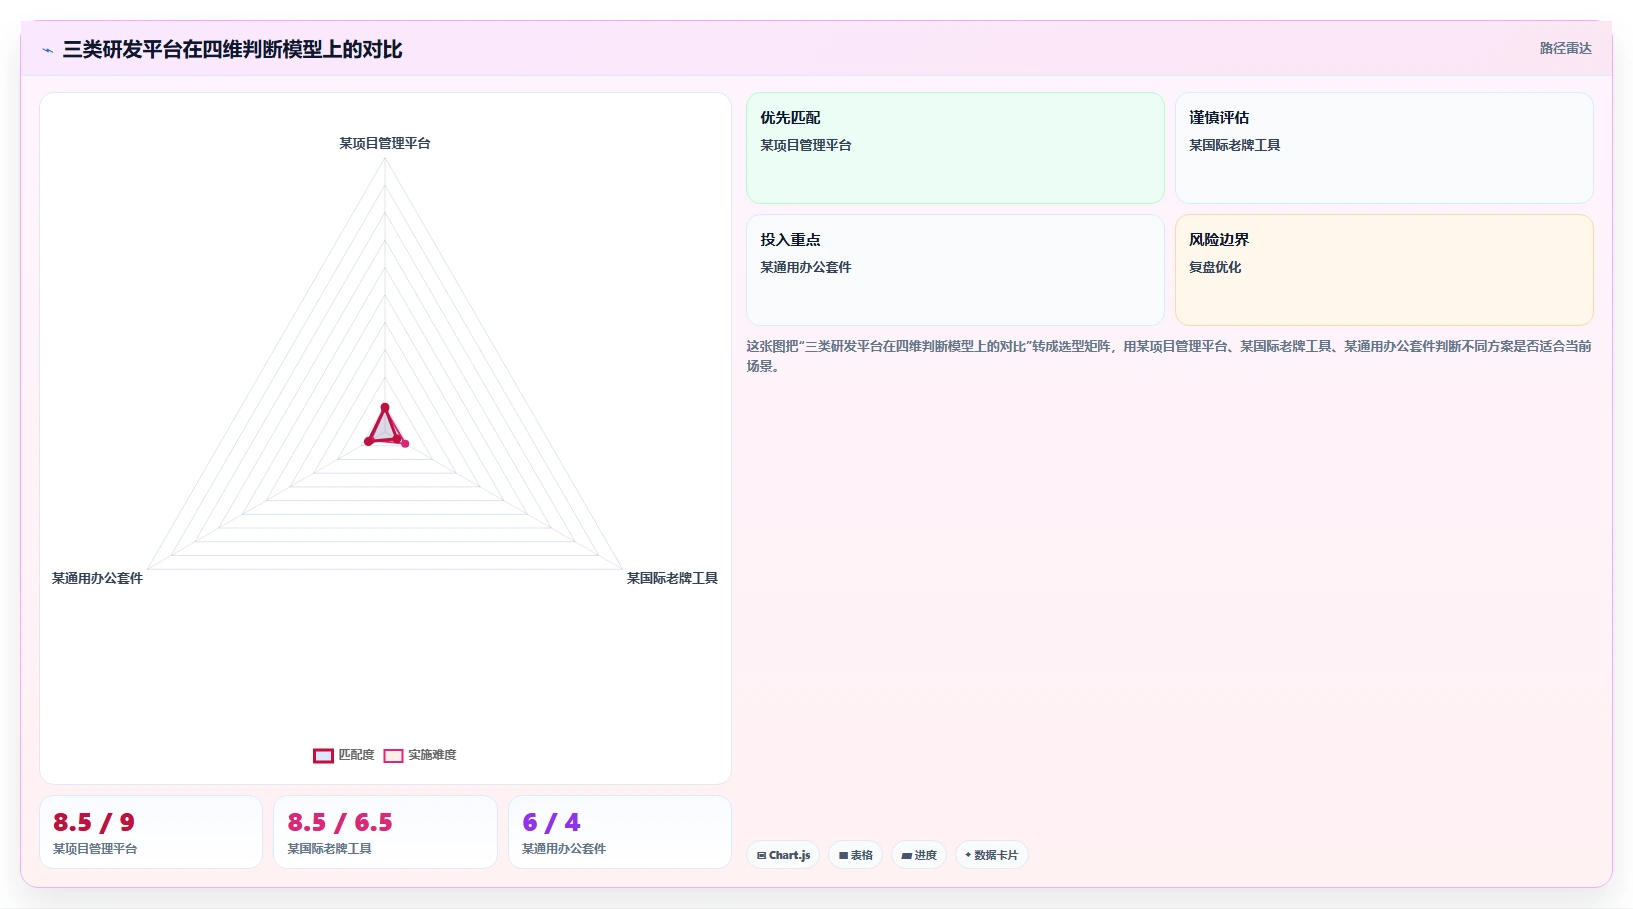Open the 投入重点 card
This screenshot has width=1633, height=909.
(955, 270)
